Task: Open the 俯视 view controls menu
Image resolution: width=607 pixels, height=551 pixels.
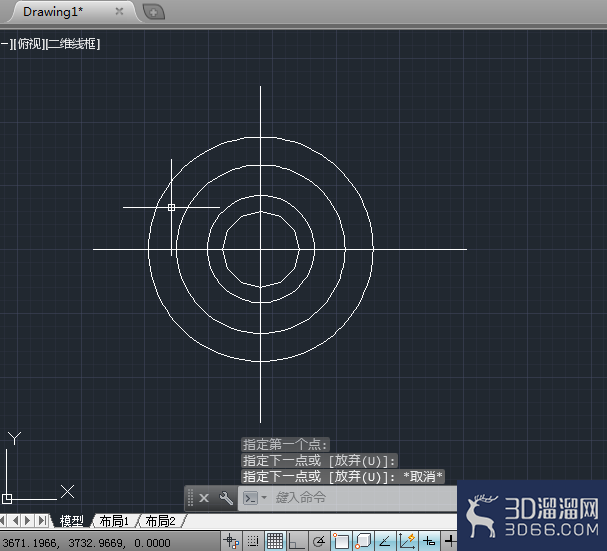Action: tap(30, 44)
